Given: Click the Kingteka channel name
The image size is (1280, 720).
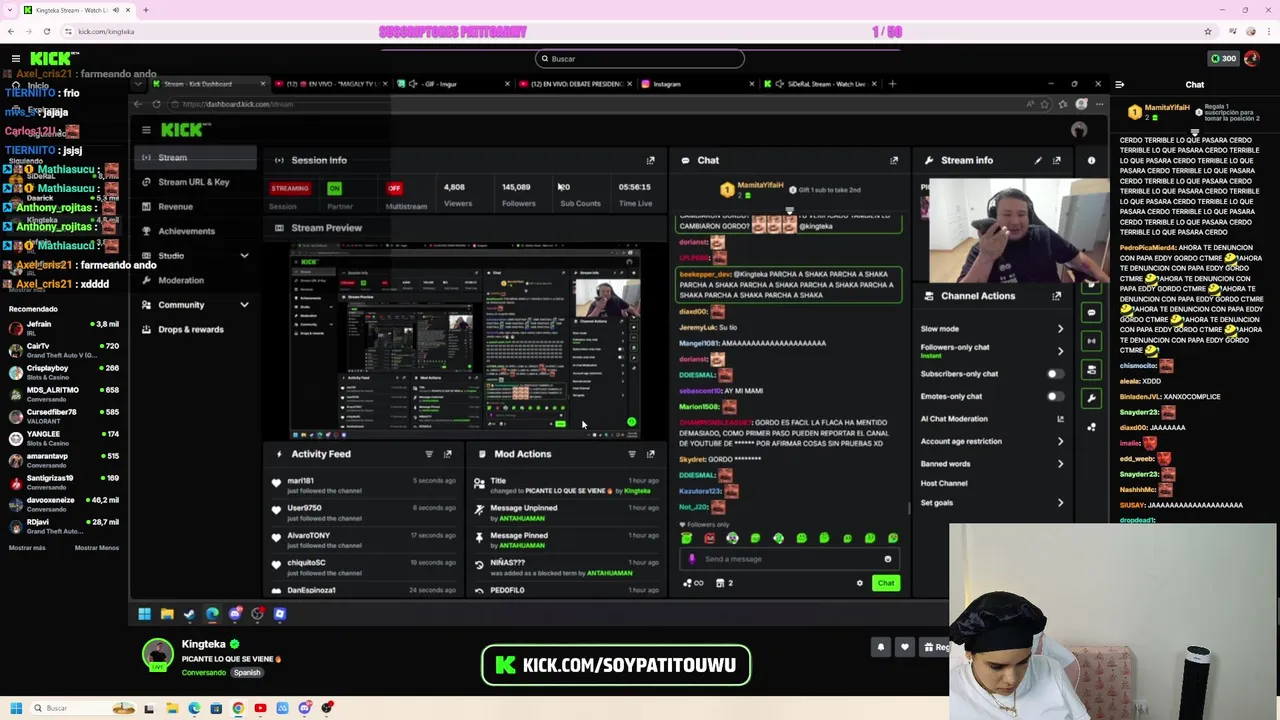Looking at the screenshot, I should pos(204,645).
